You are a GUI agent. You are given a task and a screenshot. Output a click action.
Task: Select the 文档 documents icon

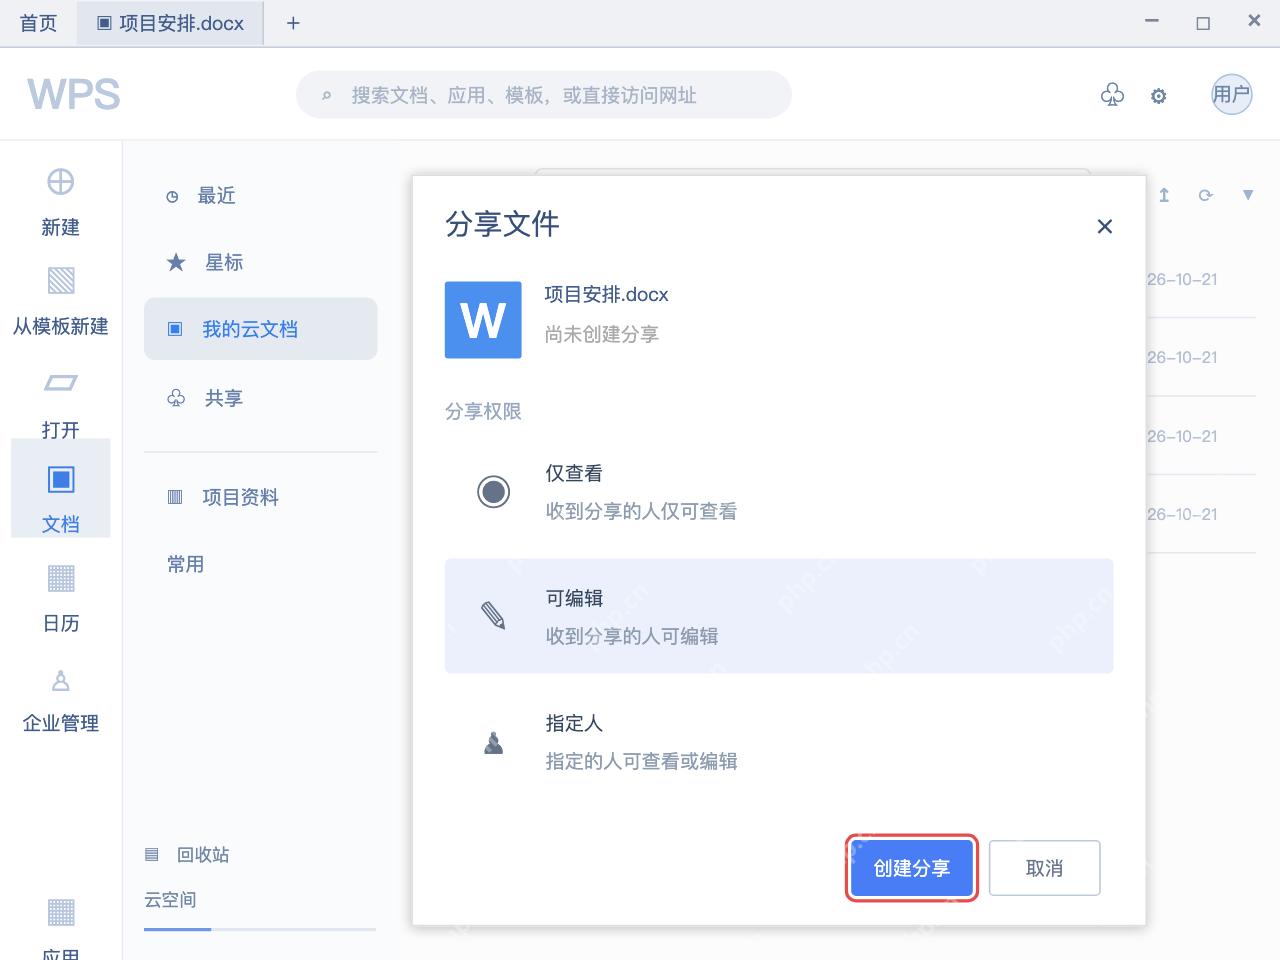point(61,480)
